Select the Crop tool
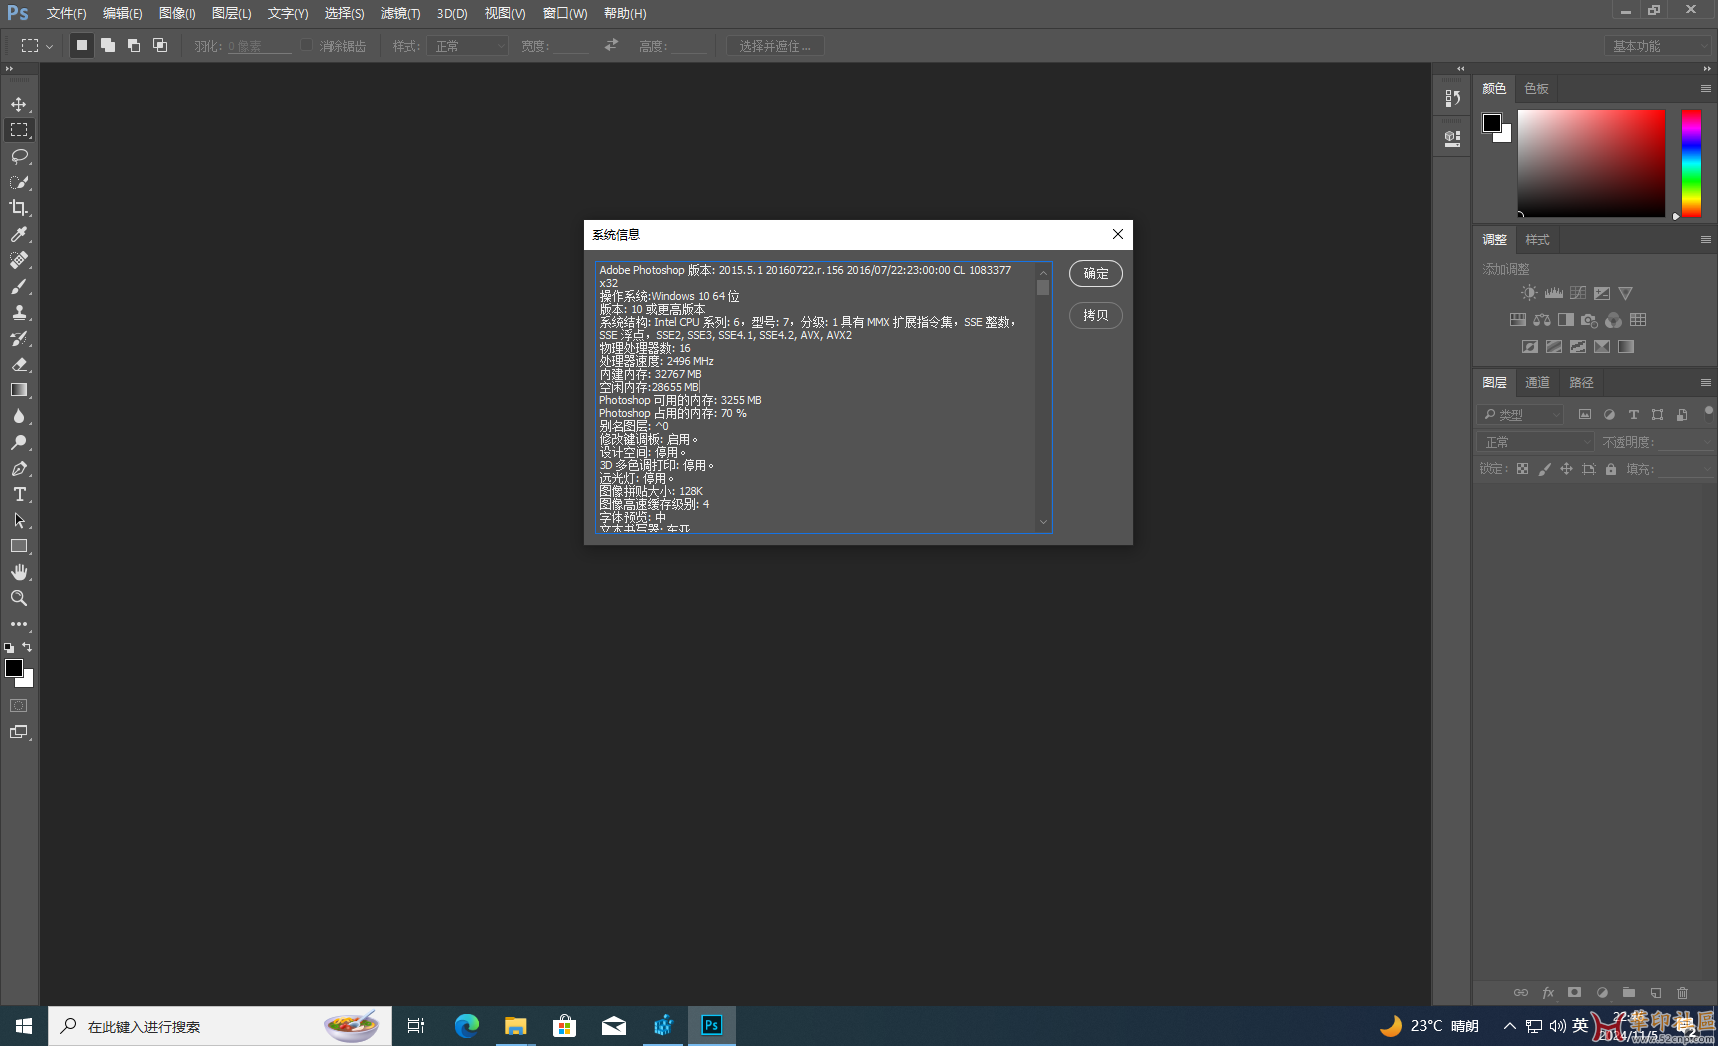 pos(19,208)
